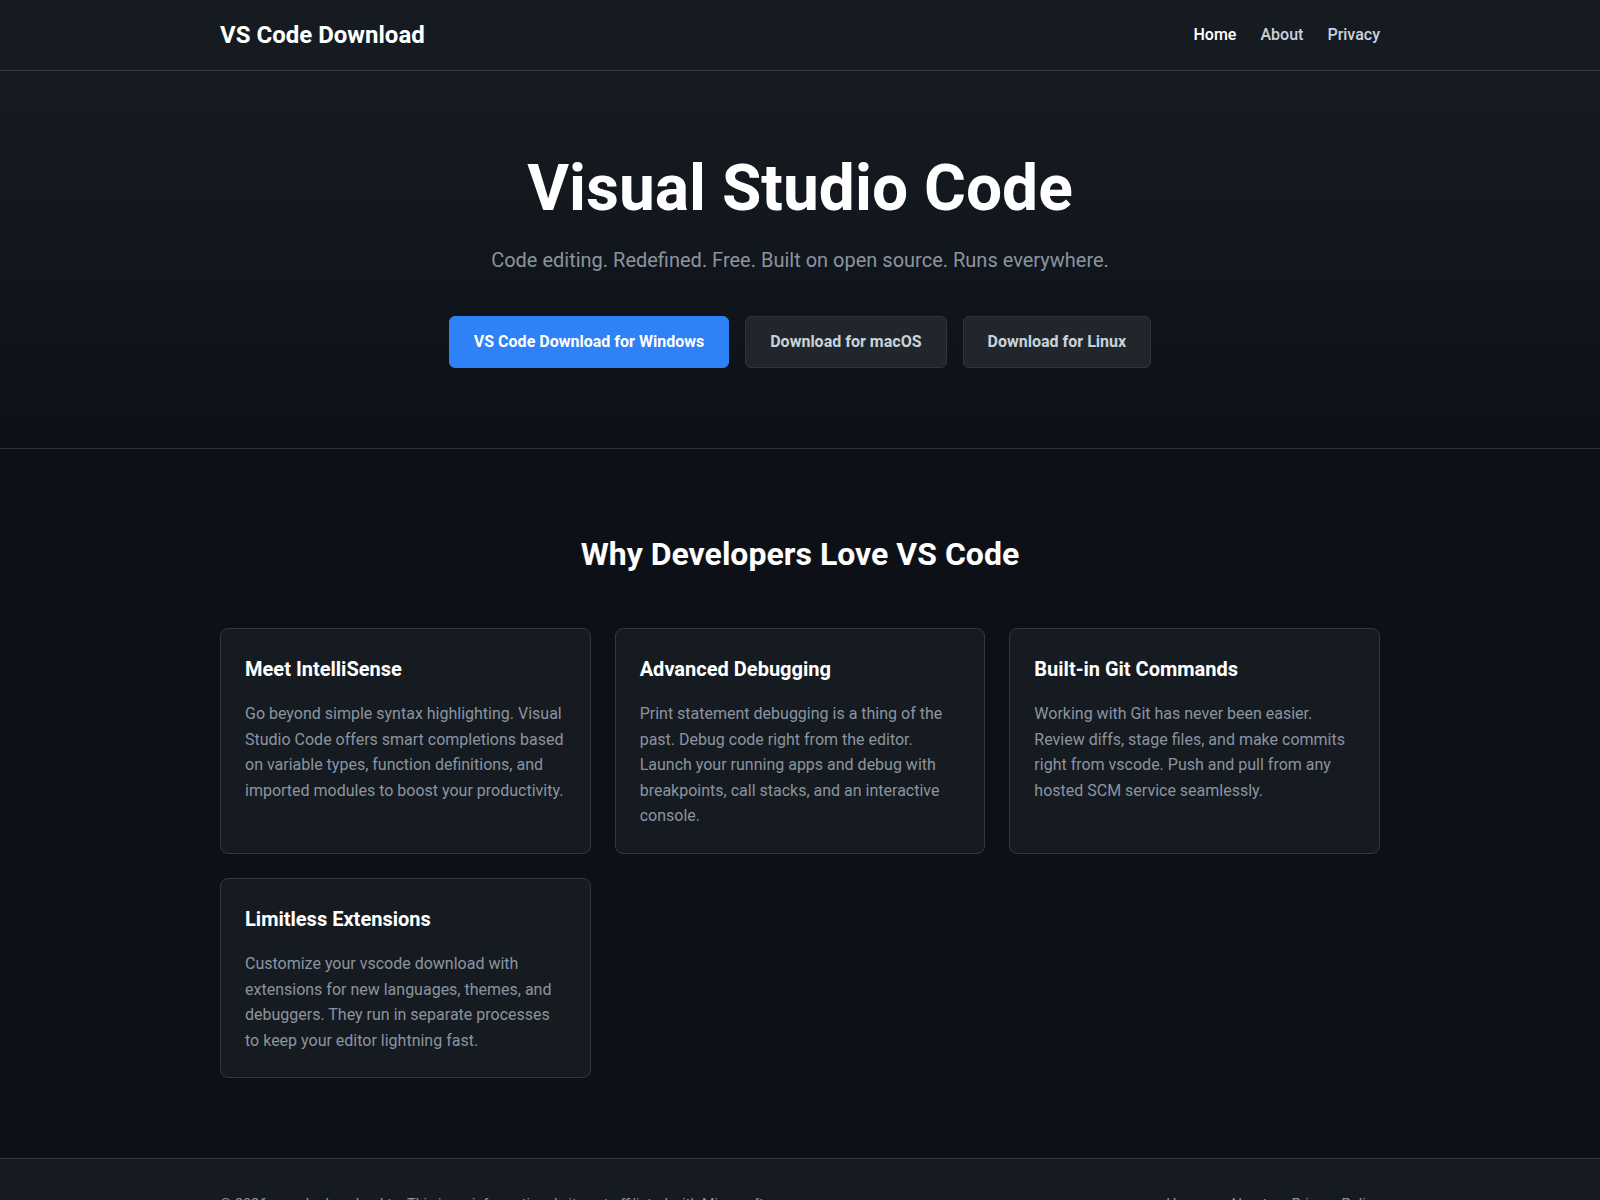The width and height of the screenshot is (1600, 1200).
Task: Click the Visual Studio Code main heading
Action: click(x=800, y=188)
